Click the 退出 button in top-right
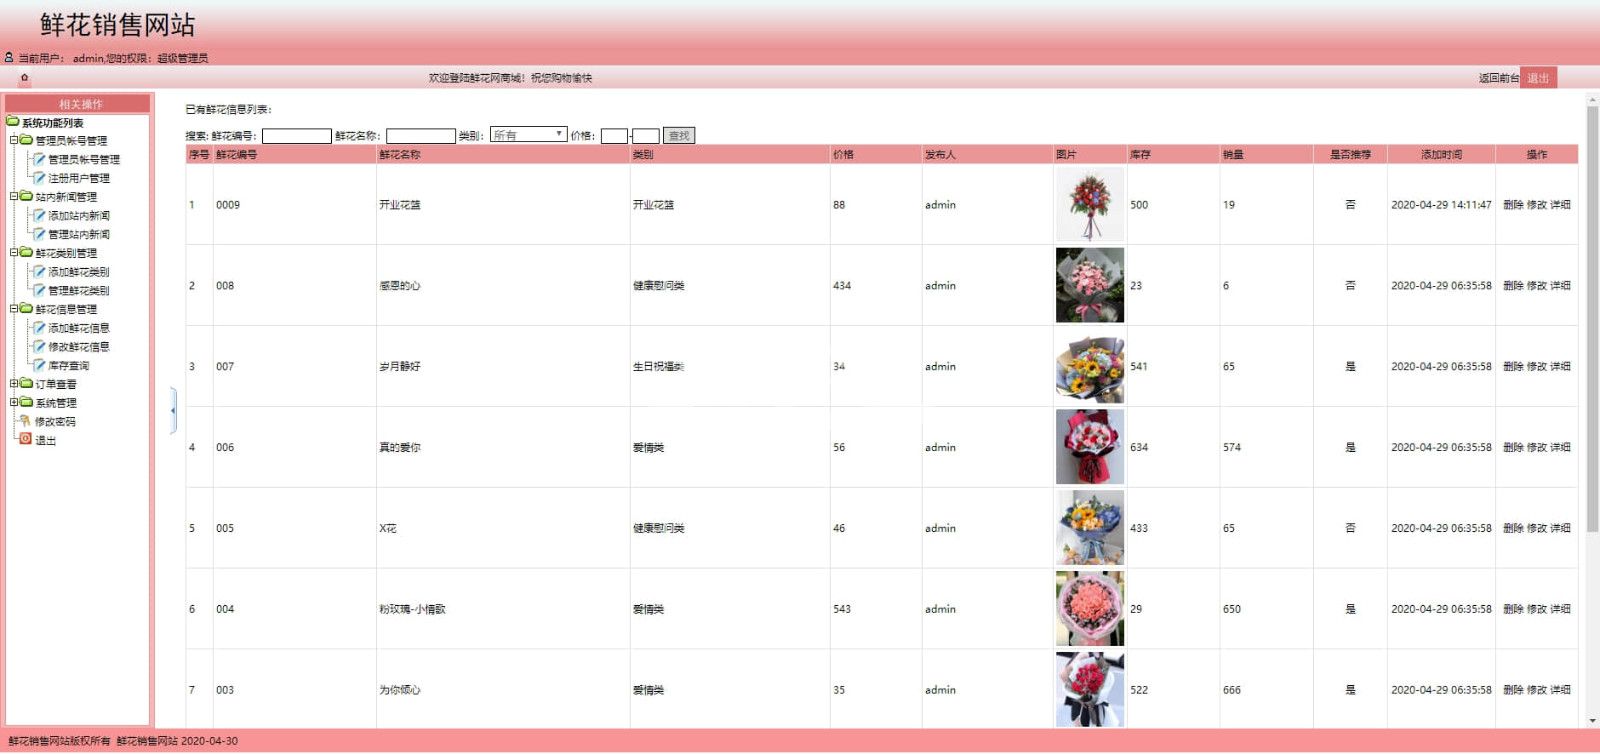The image size is (1600, 754). pyautogui.click(x=1538, y=78)
